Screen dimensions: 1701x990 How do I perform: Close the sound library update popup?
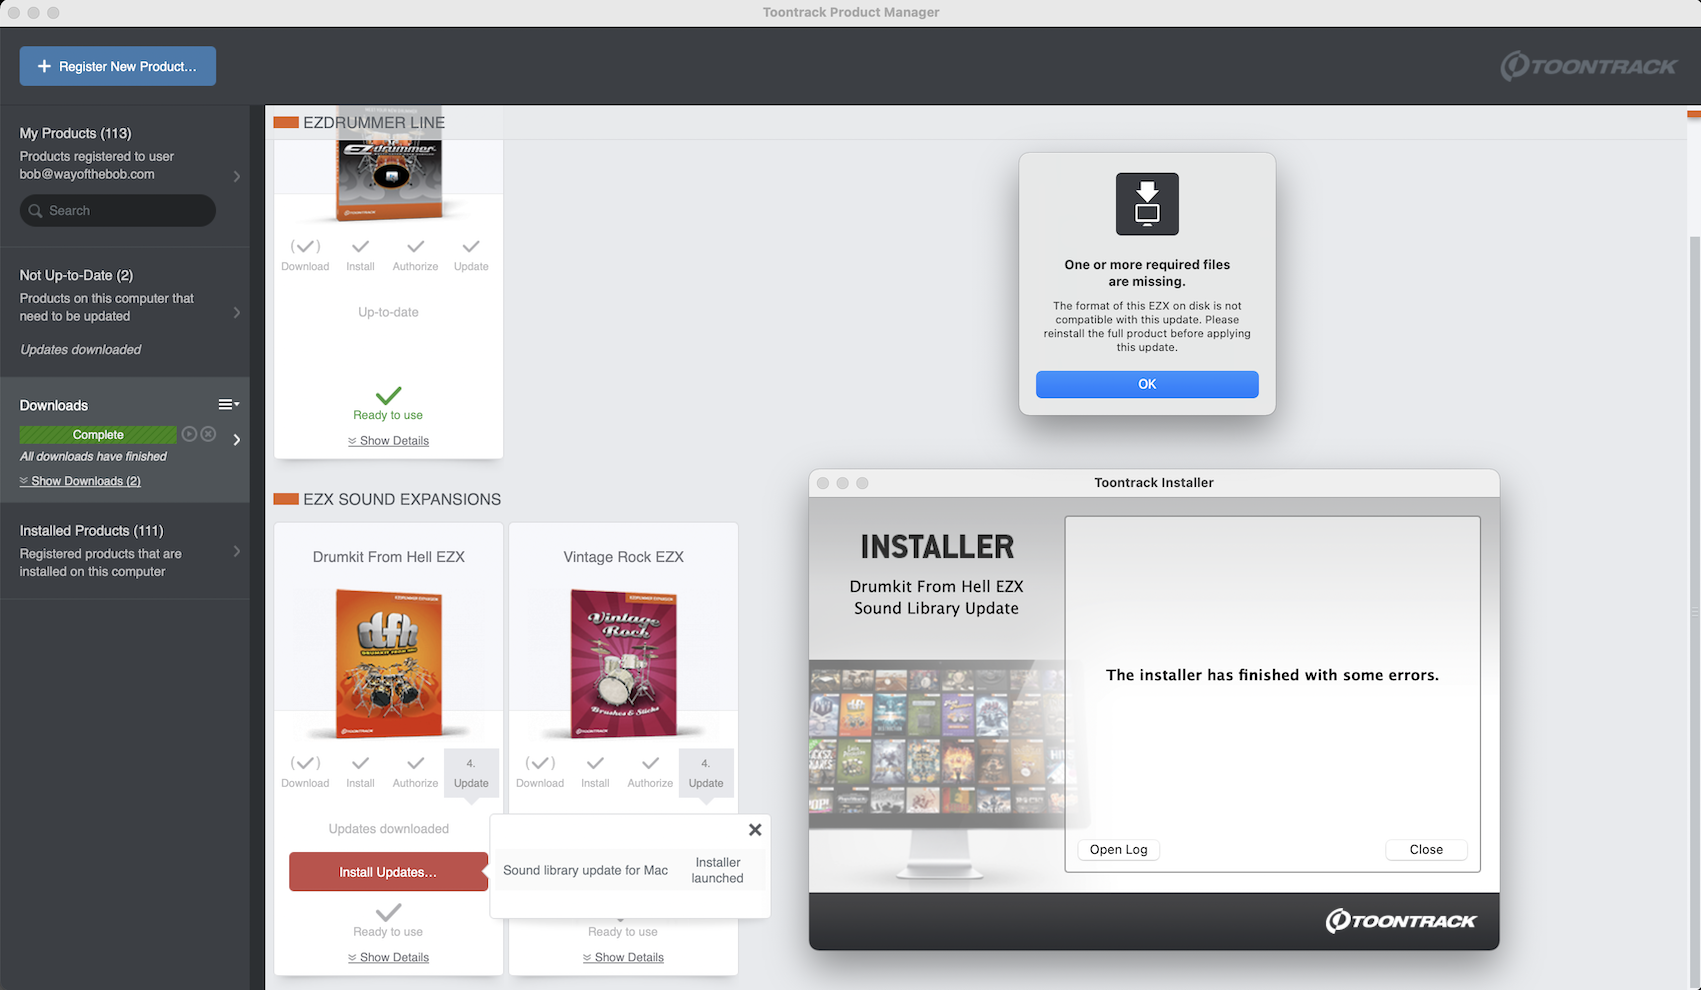[755, 830]
